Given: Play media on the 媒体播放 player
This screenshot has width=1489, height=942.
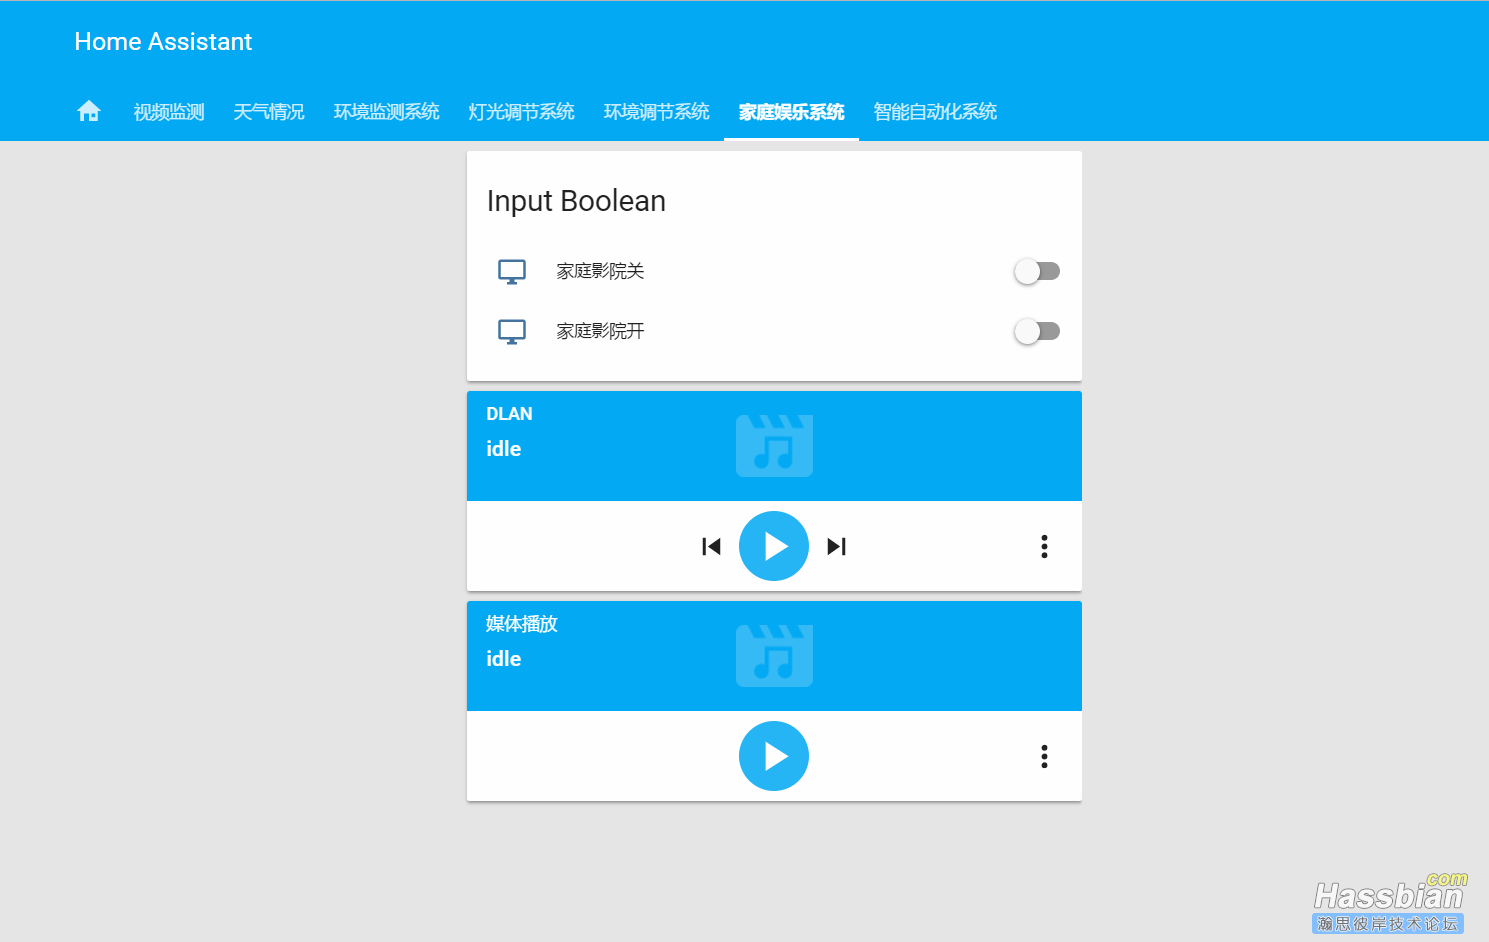Looking at the screenshot, I should pyautogui.click(x=774, y=756).
